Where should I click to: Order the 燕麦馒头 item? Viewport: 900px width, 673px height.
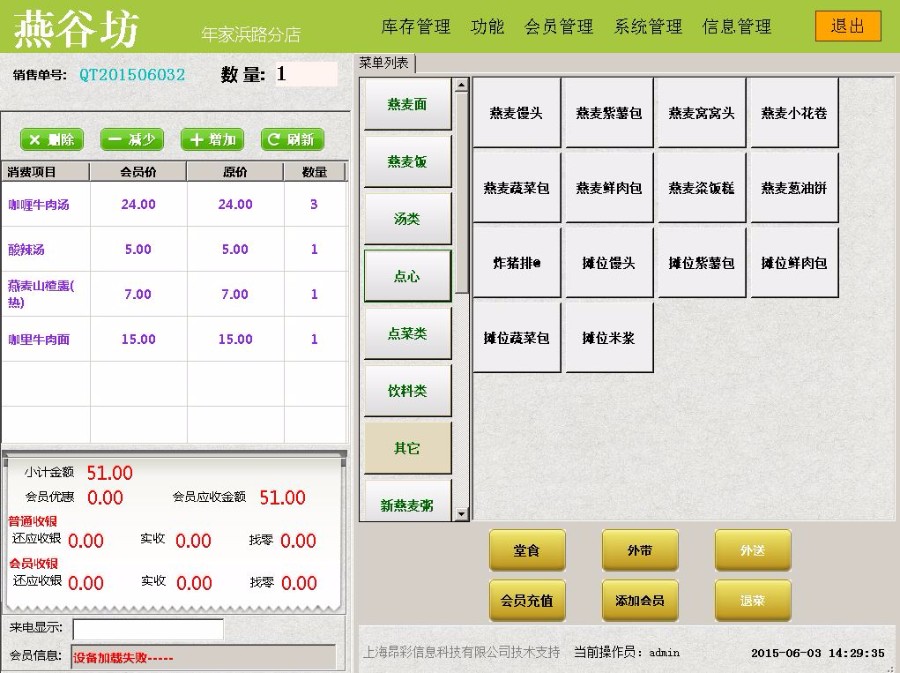(515, 112)
